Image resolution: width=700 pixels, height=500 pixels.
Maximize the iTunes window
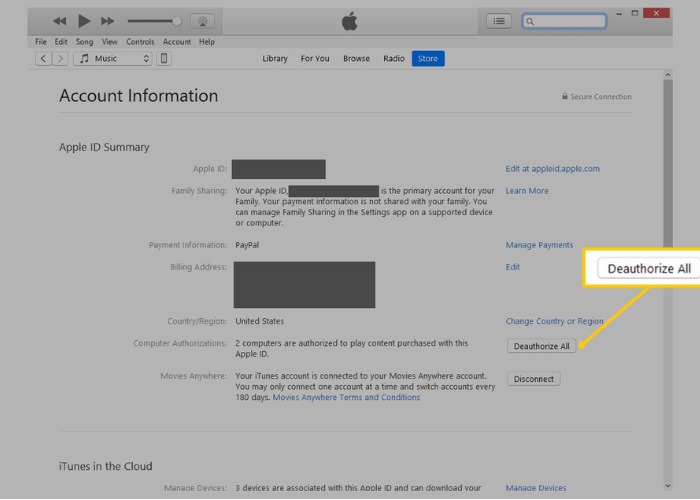(634, 13)
